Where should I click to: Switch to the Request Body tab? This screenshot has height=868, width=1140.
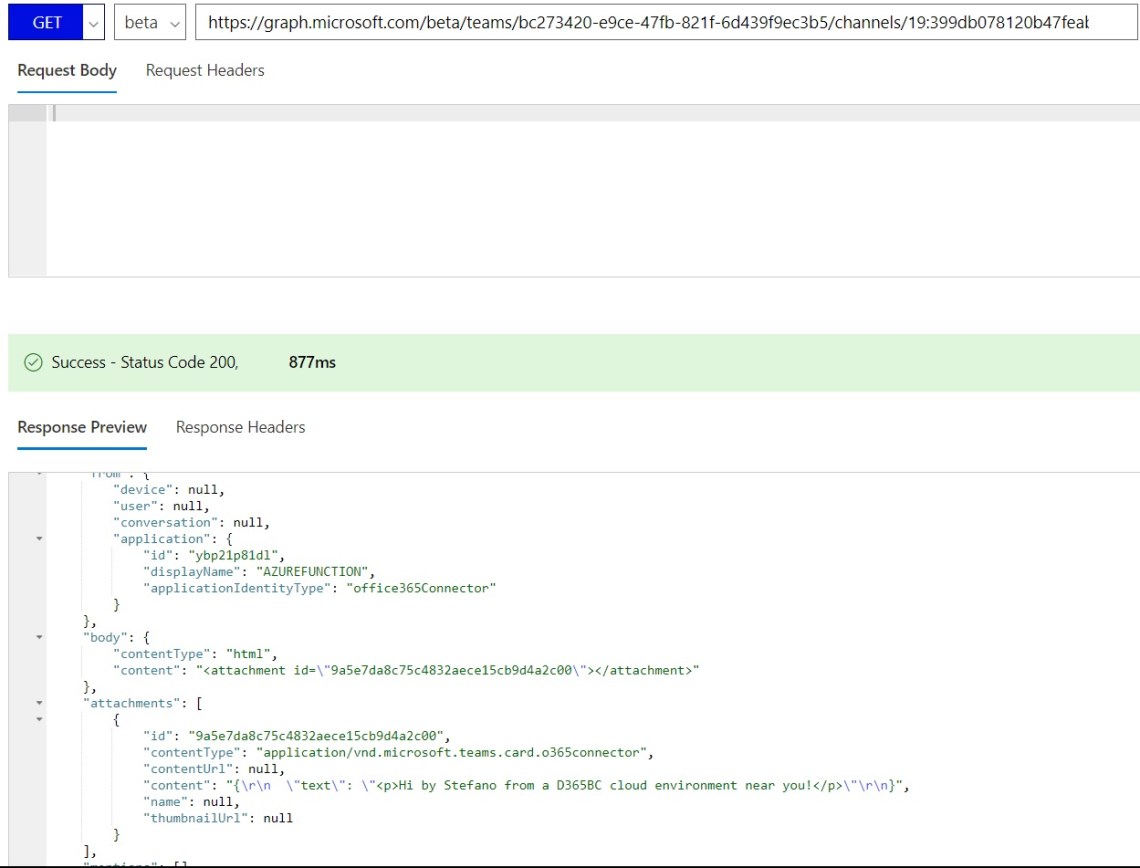[x=67, y=70]
